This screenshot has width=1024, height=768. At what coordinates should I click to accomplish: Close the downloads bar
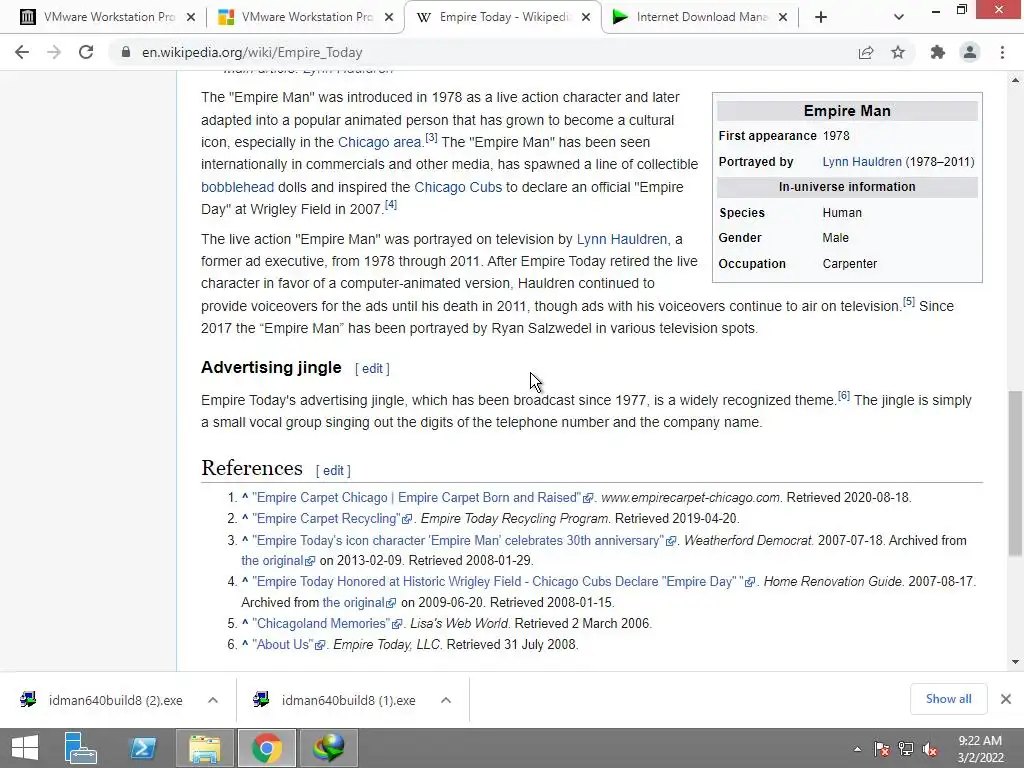pyautogui.click(x=1006, y=699)
